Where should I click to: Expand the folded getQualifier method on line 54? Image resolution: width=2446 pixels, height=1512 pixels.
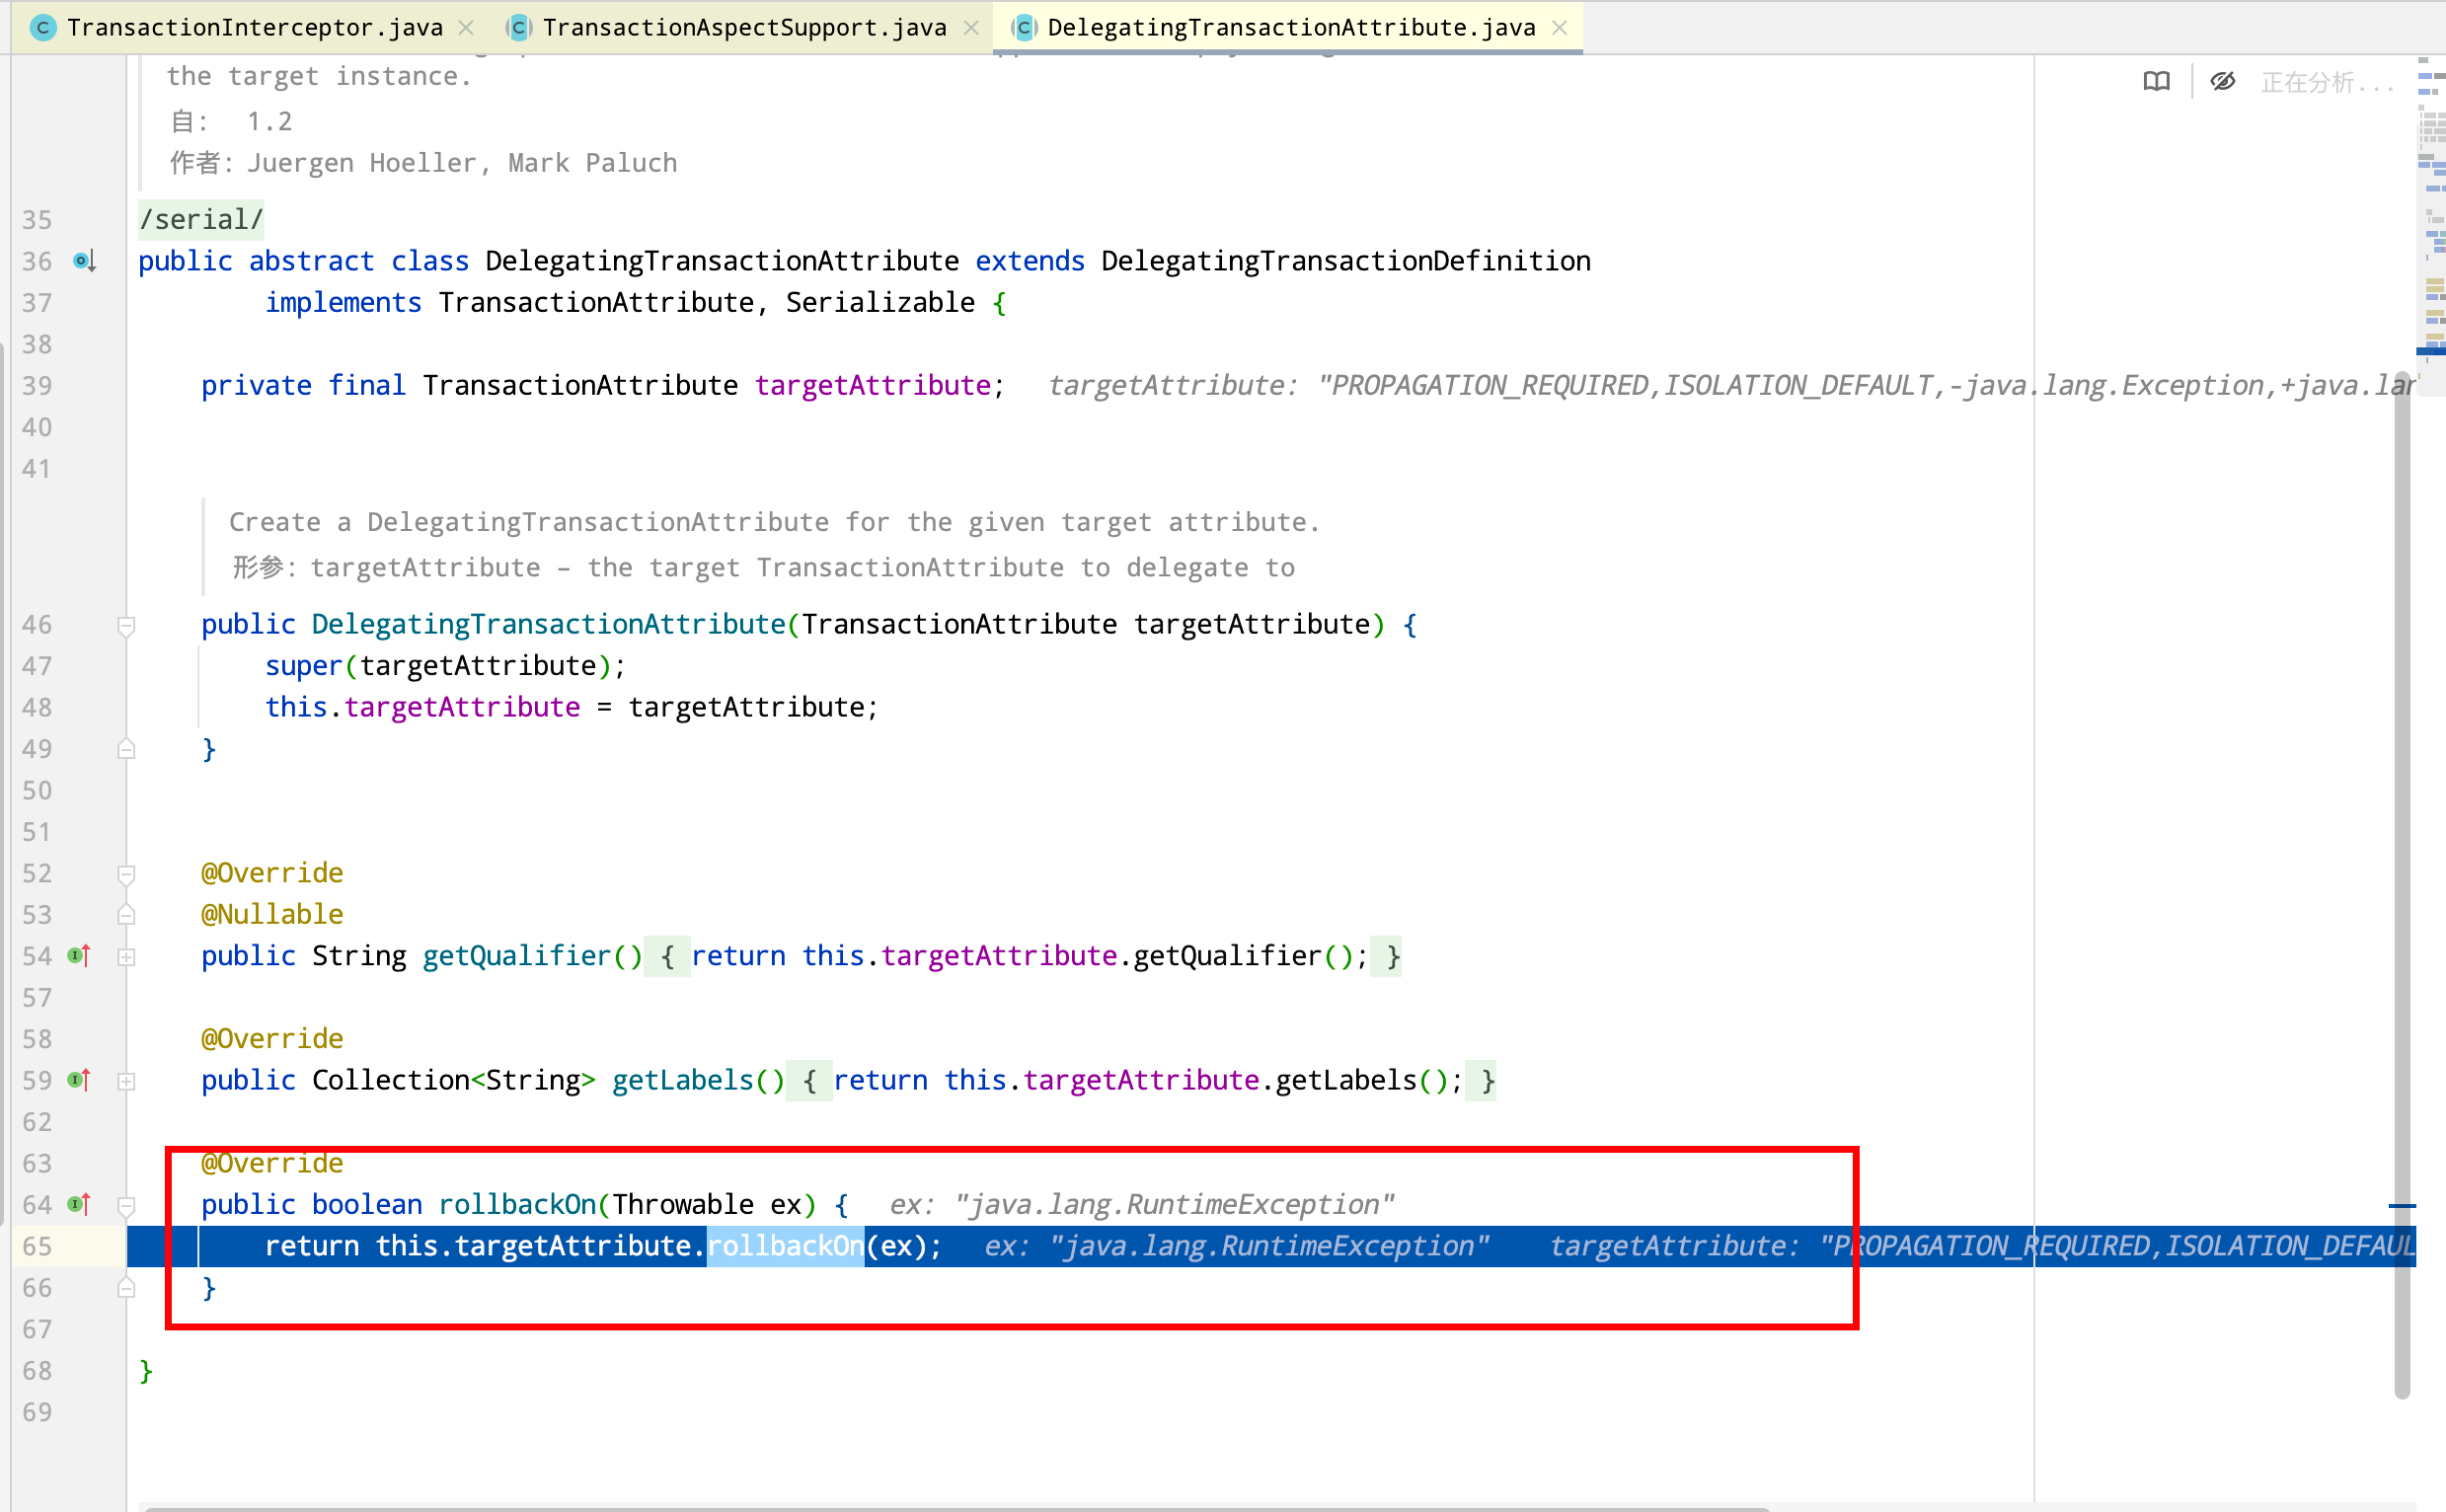click(126, 957)
